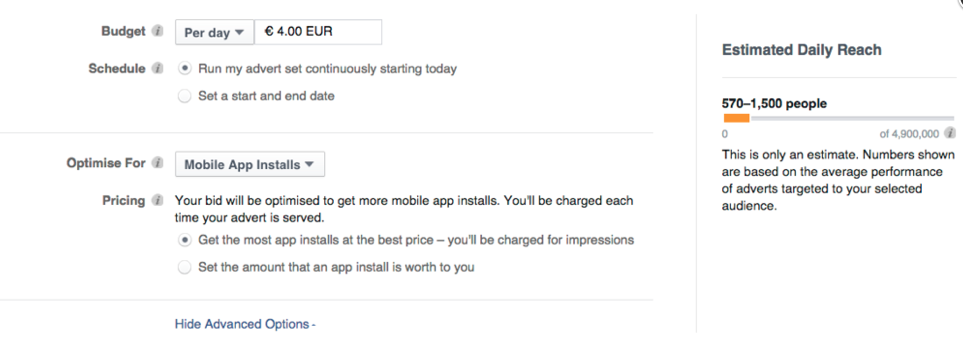Click the Hide Advanced Options link
963x360 pixels.
pos(245,324)
